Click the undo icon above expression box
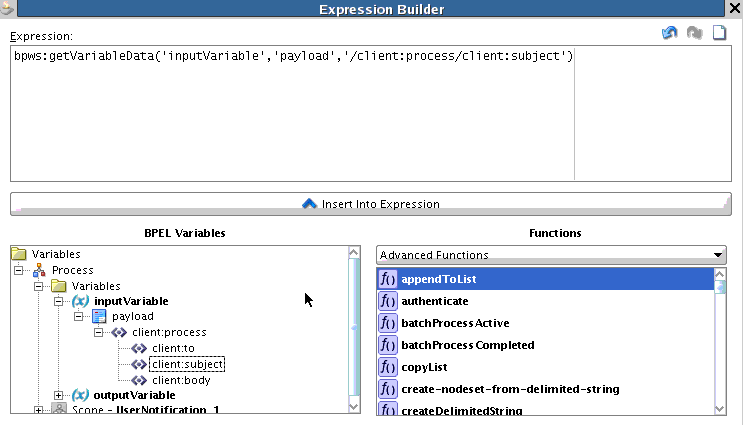This screenshot has width=743, height=425. pos(670,33)
